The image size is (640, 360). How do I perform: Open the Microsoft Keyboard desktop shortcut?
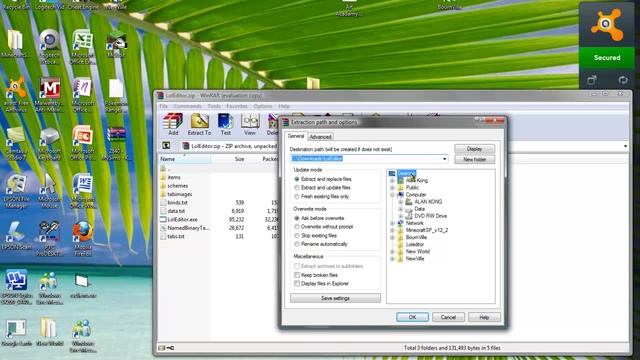coord(49,142)
